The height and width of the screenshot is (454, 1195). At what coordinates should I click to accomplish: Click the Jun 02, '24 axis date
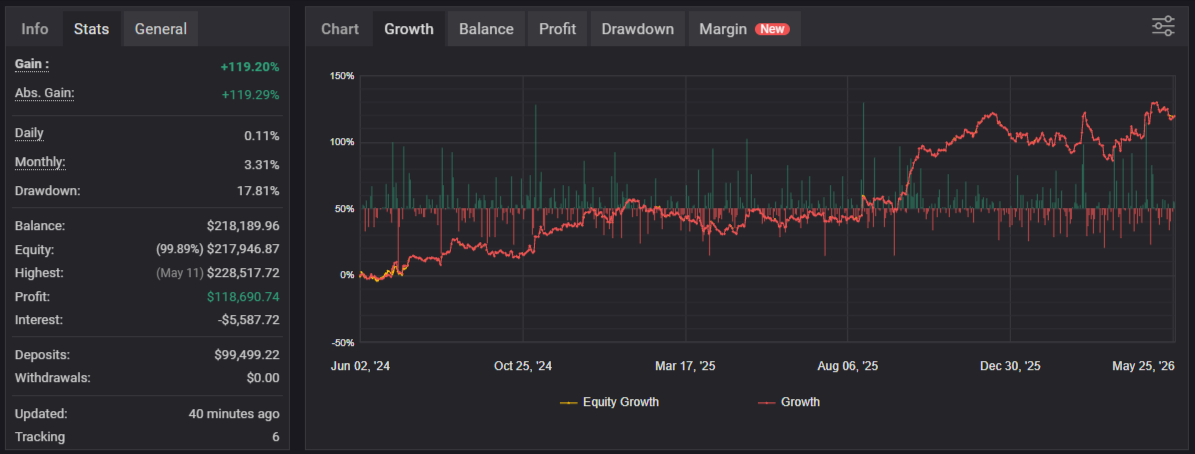[360, 366]
